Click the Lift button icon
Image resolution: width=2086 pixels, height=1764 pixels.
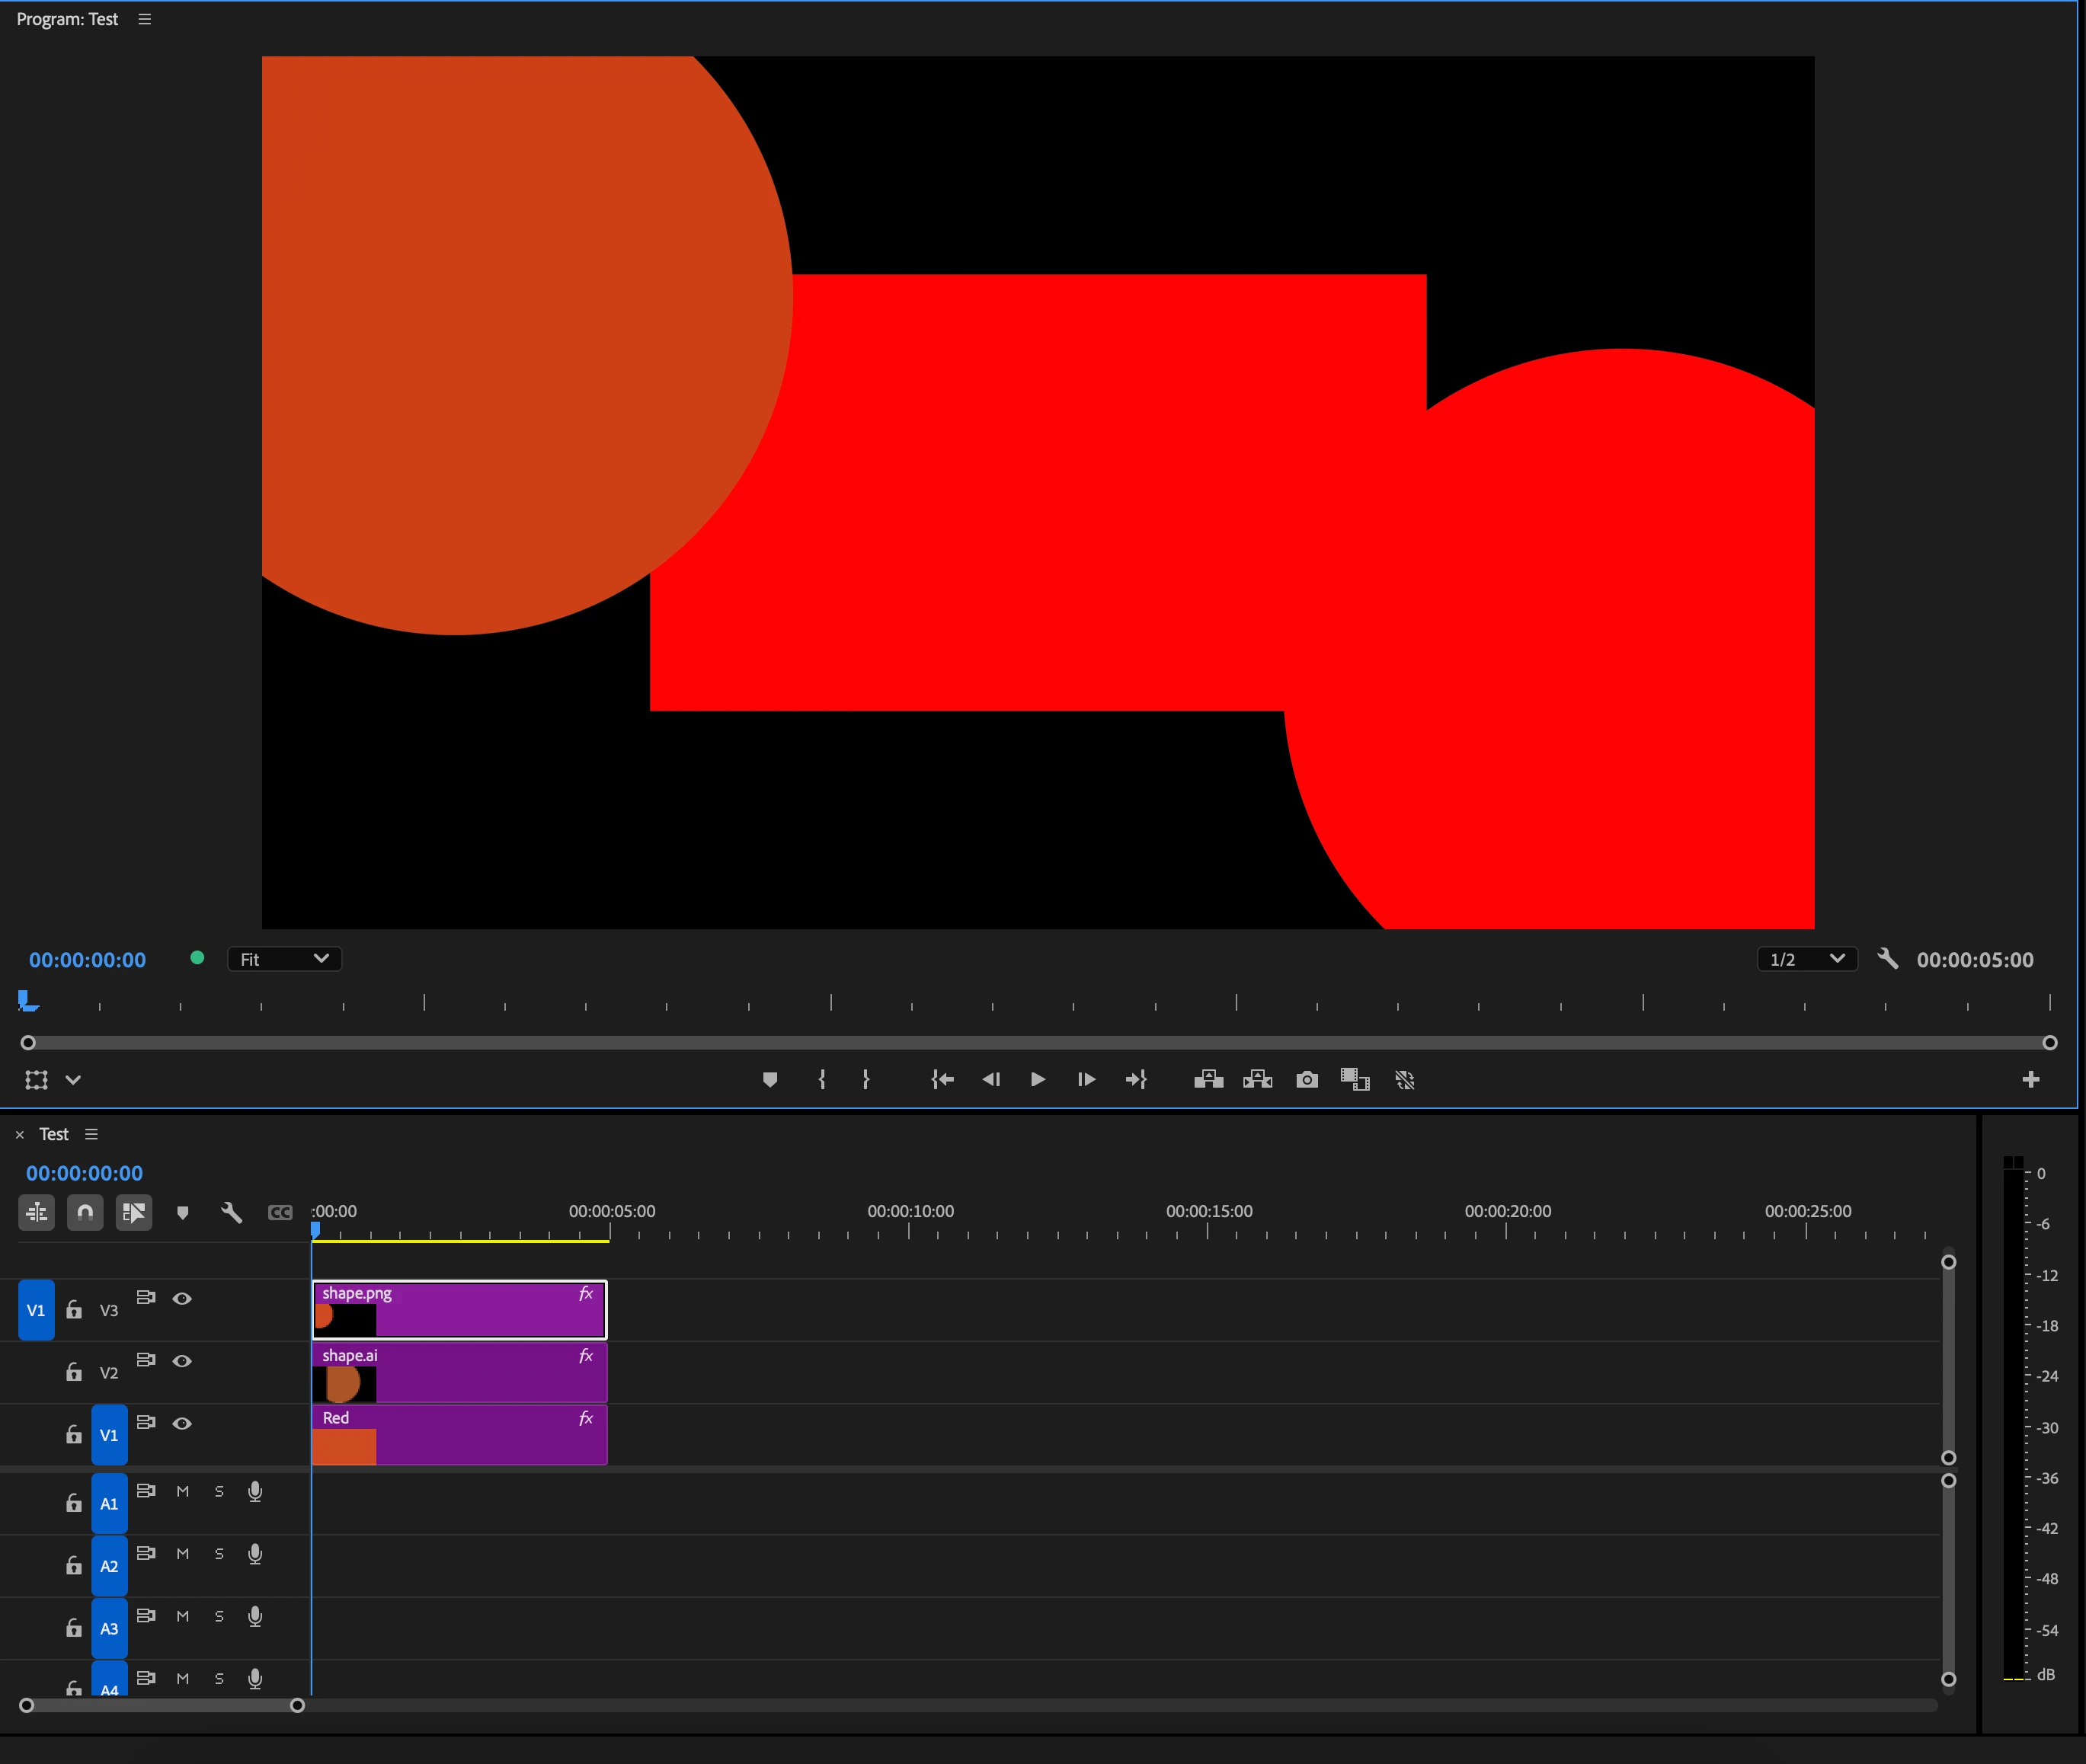(x=1208, y=1079)
